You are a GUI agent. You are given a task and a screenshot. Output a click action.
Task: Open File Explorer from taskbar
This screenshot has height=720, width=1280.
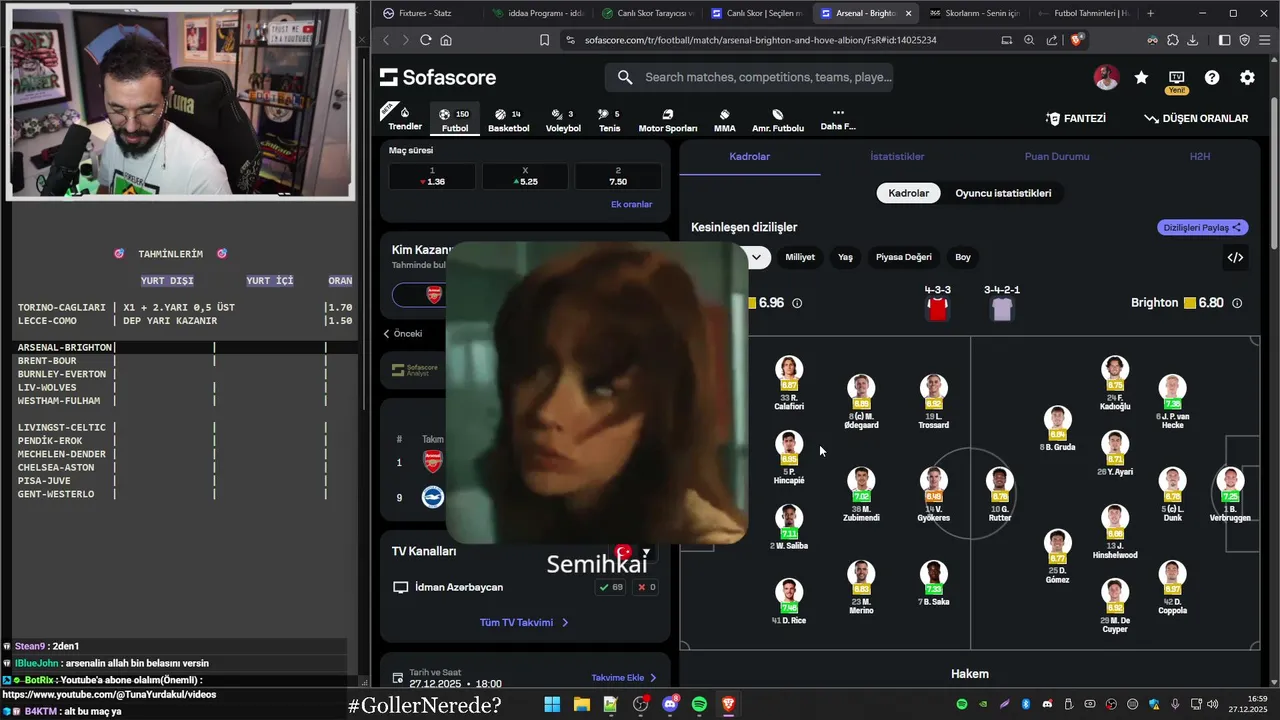click(581, 705)
